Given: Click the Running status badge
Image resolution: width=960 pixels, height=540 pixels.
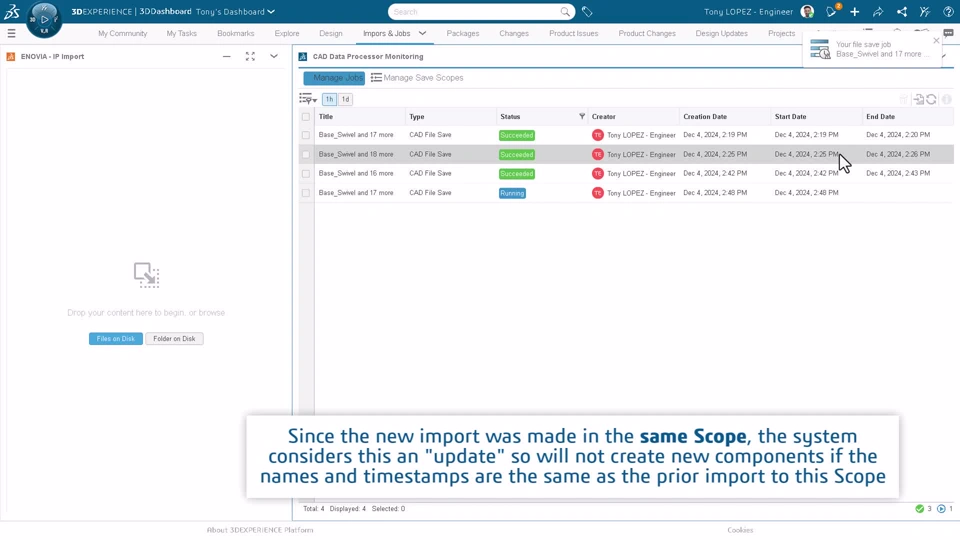Looking at the screenshot, I should point(512,193).
